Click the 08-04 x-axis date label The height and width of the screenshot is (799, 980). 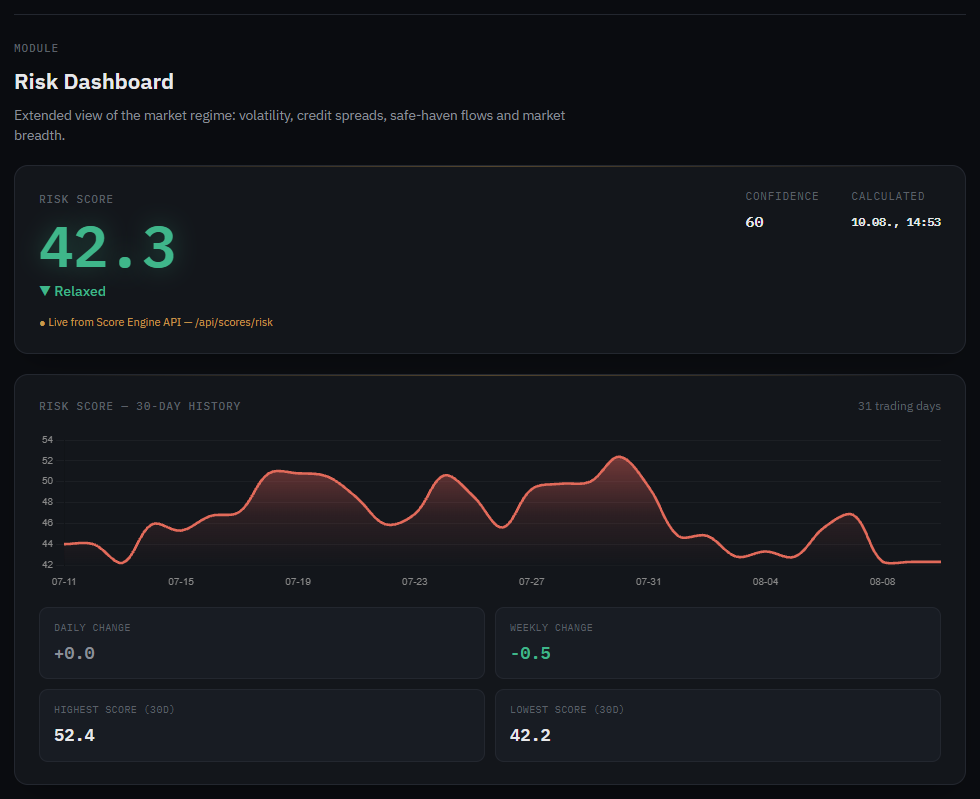765,581
